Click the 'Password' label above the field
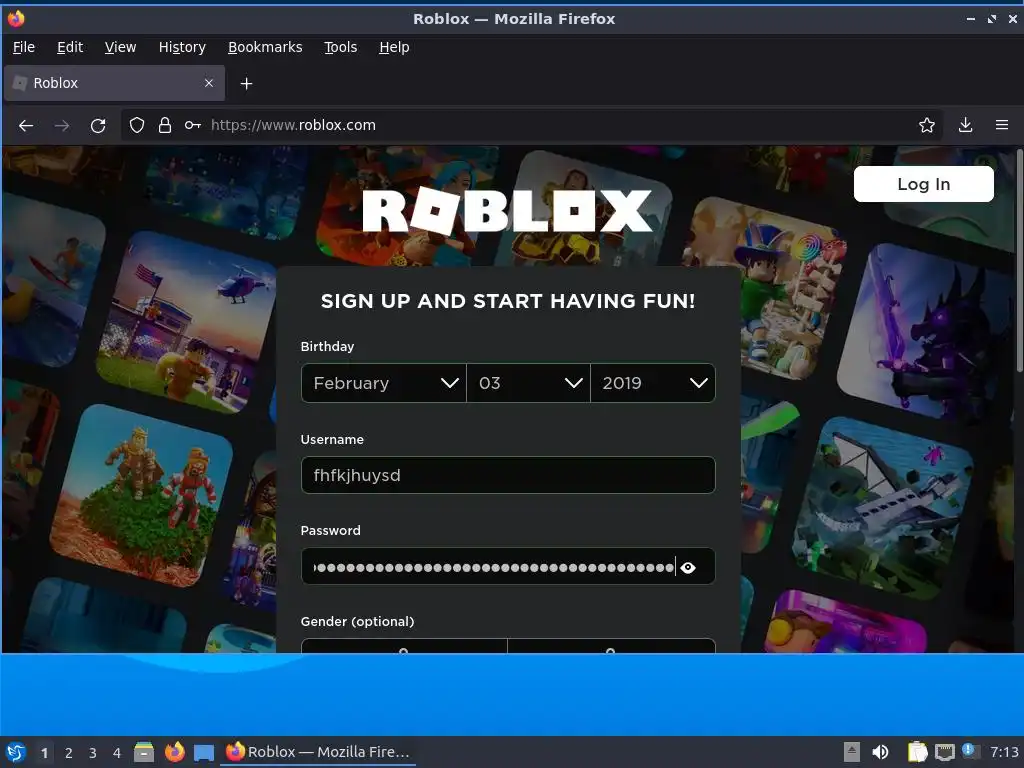1024x768 pixels. pyautogui.click(x=330, y=530)
